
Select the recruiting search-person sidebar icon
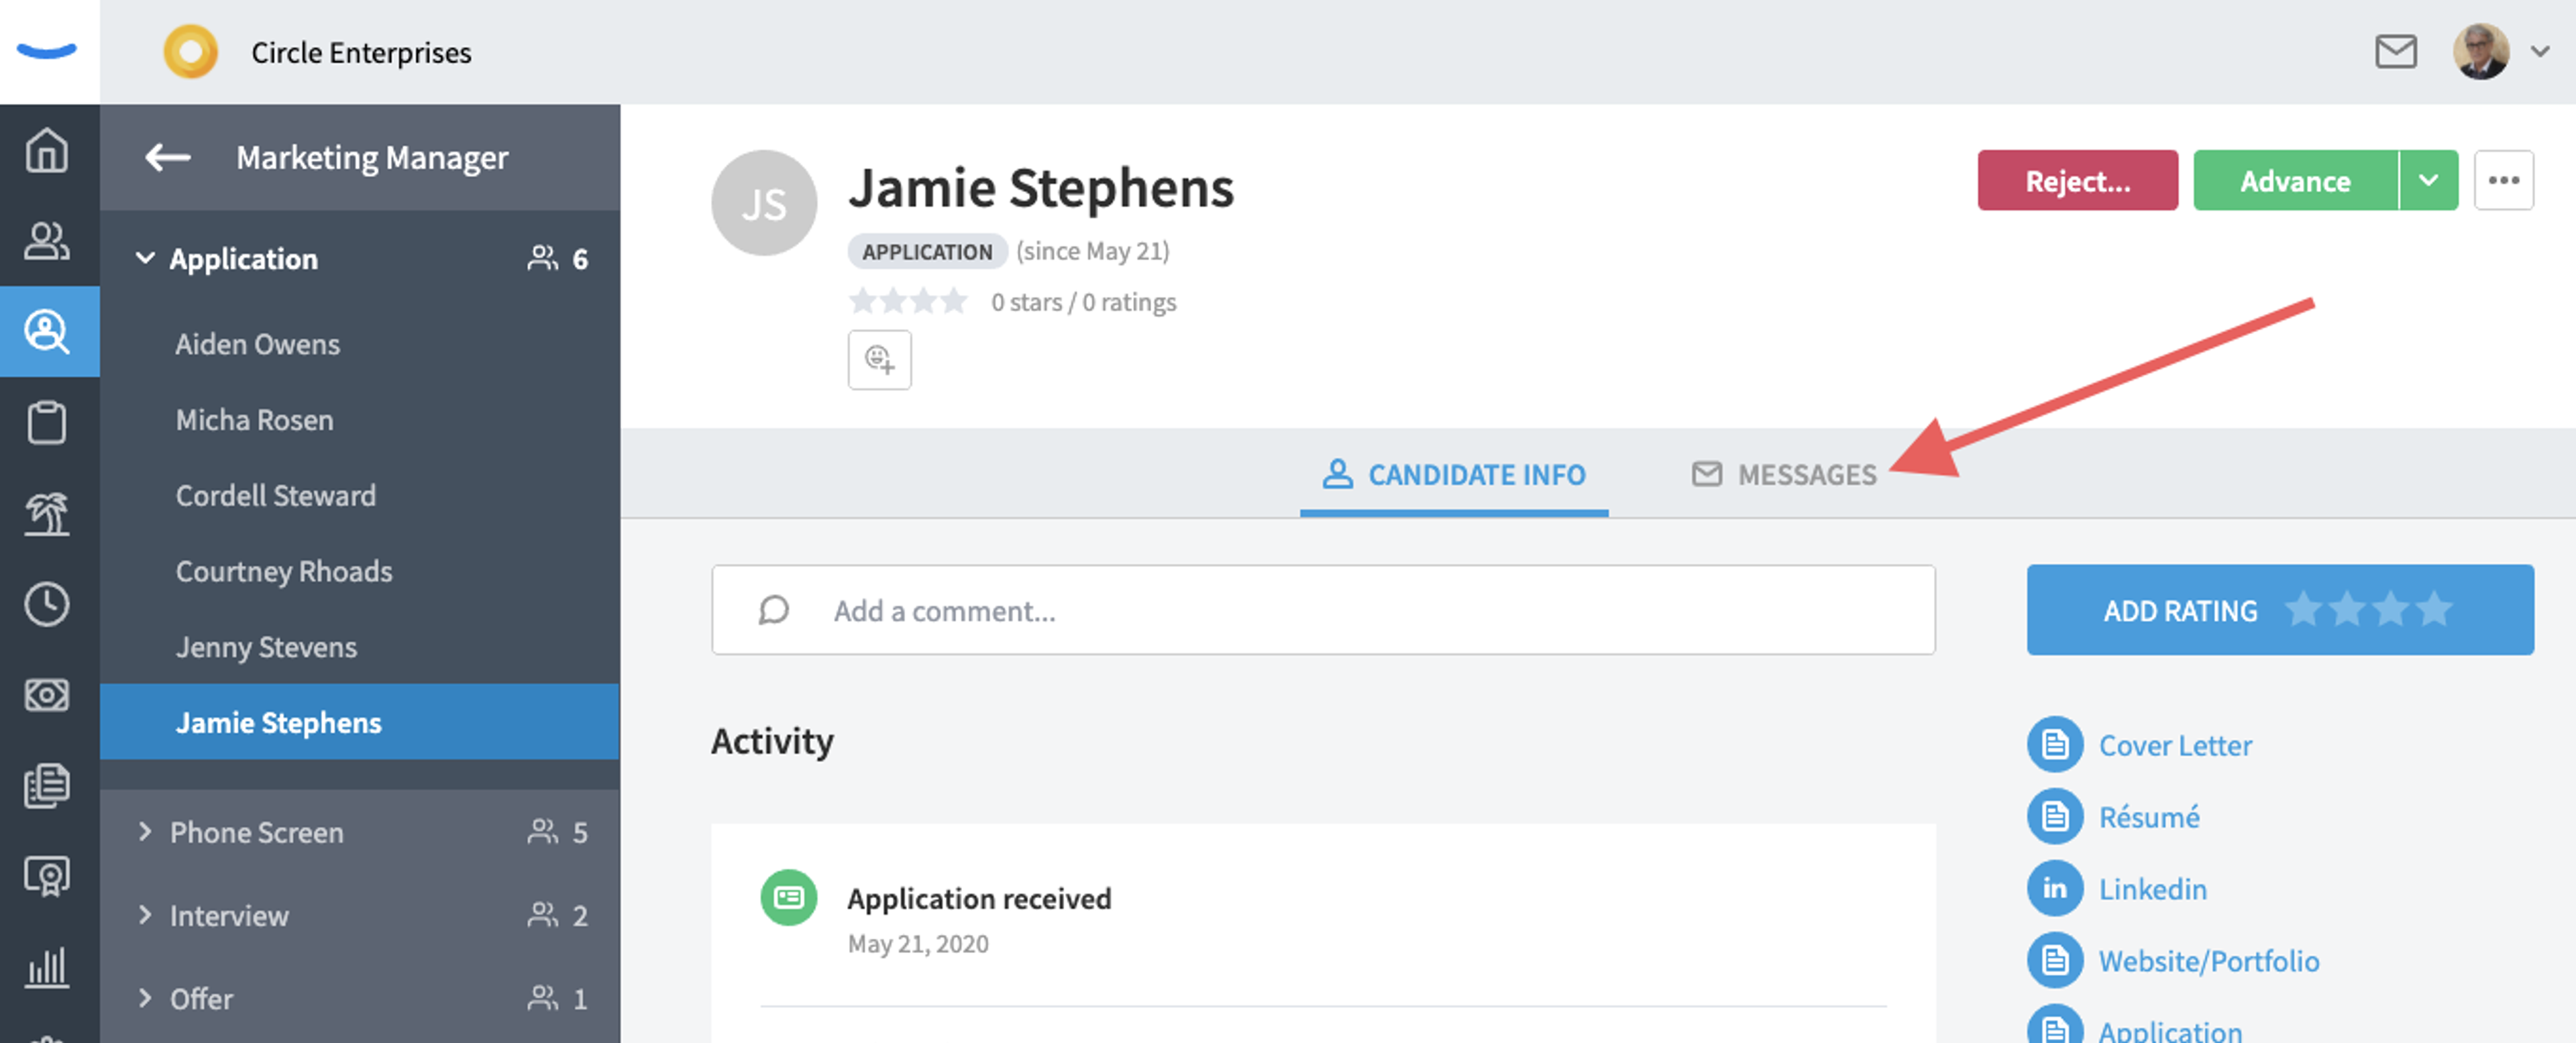[47, 331]
